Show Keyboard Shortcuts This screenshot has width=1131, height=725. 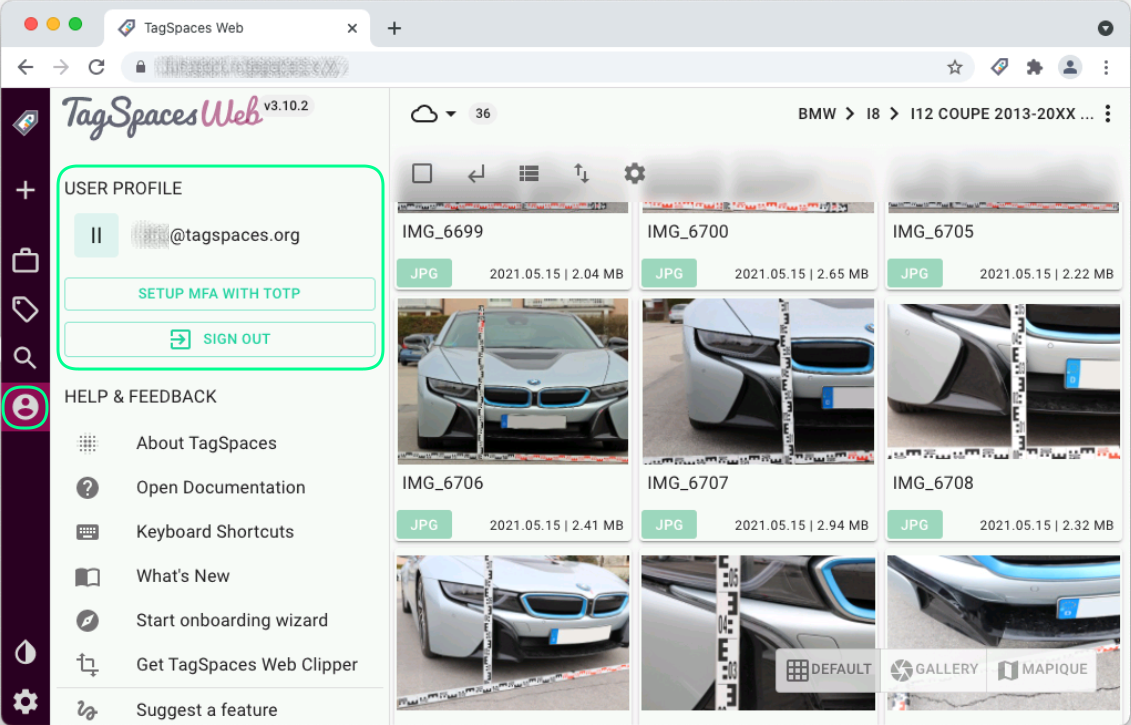215,532
